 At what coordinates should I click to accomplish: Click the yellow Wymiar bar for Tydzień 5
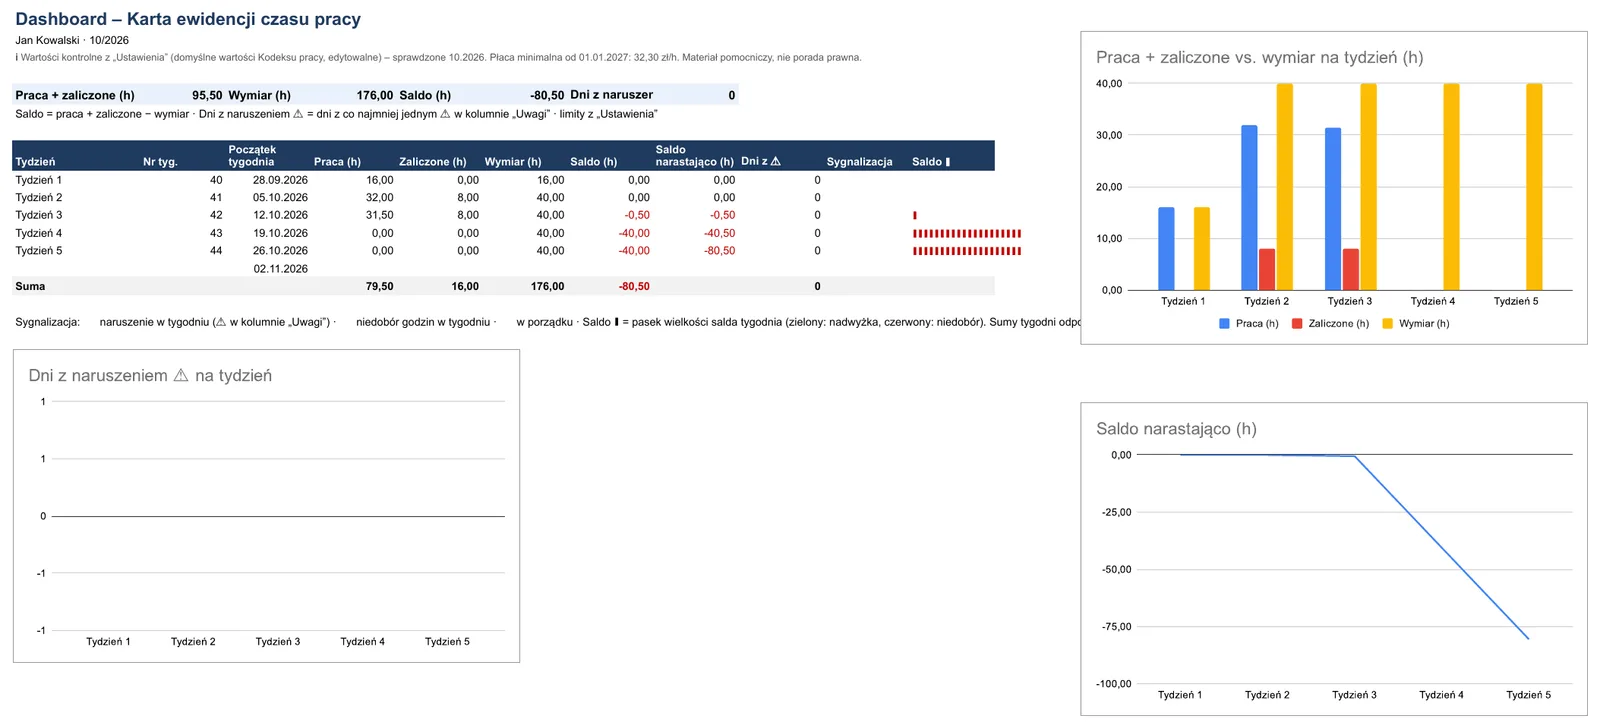[x=1533, y=187]
